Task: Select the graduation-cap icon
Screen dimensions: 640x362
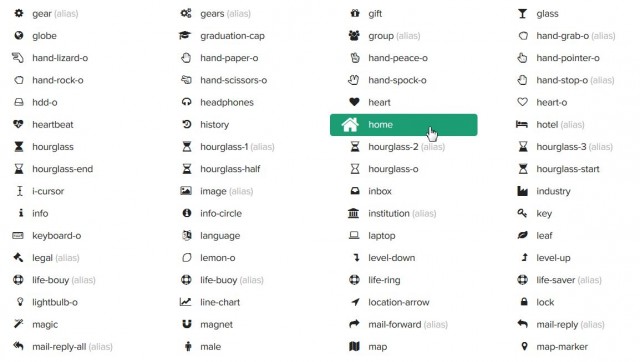Action: pos(185,36)
